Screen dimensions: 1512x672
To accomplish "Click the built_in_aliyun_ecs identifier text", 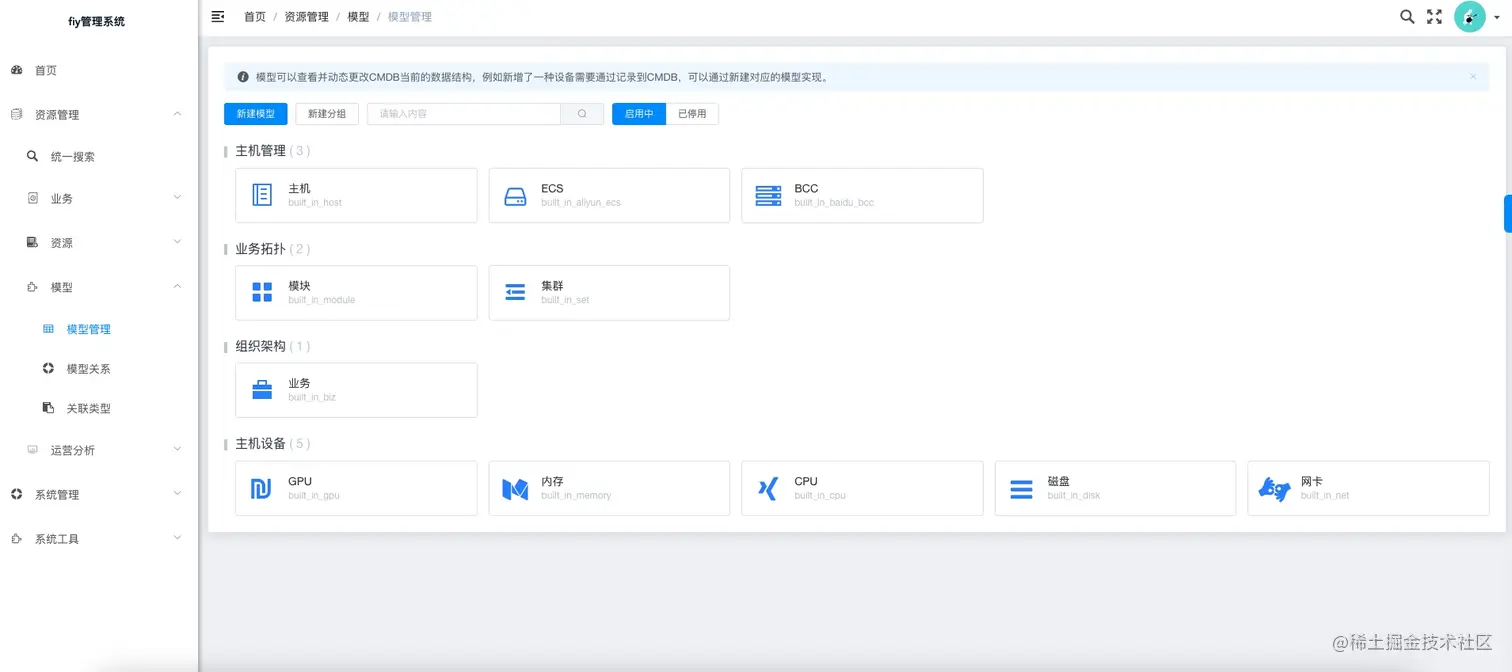I will click(581, 203).
